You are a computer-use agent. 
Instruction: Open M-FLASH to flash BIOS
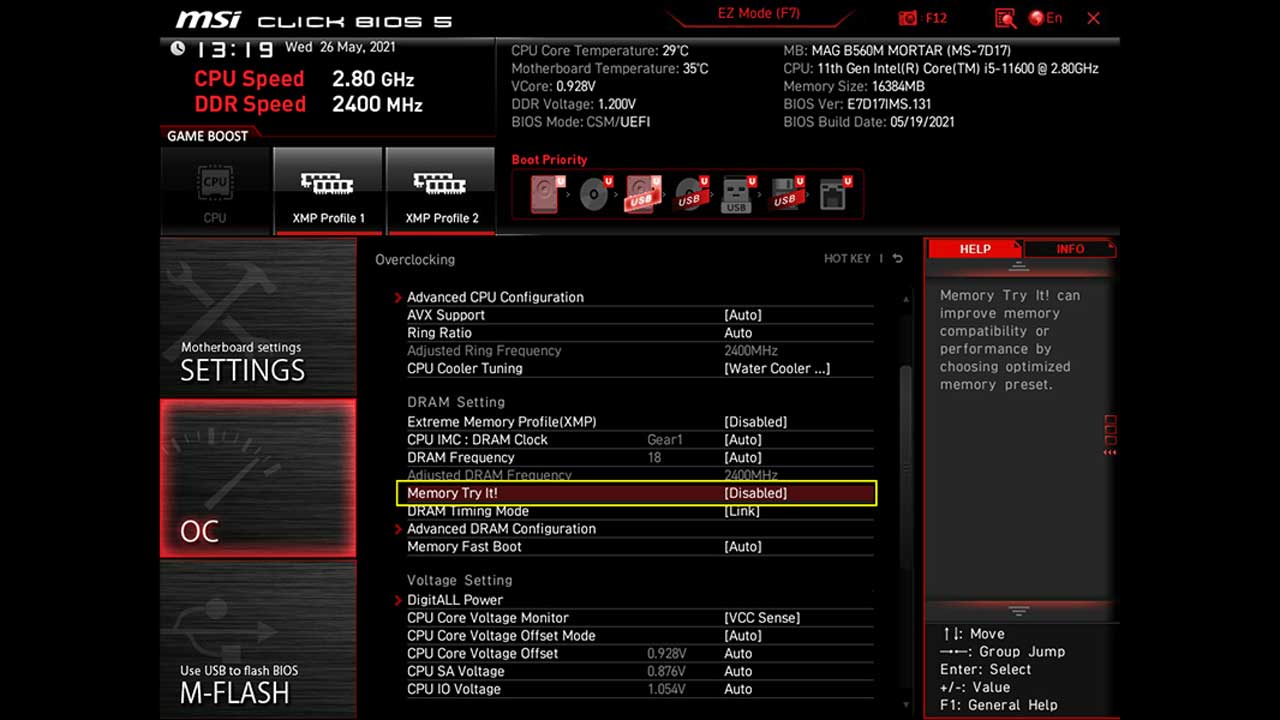pyautogui.click(x=258, y=639)
